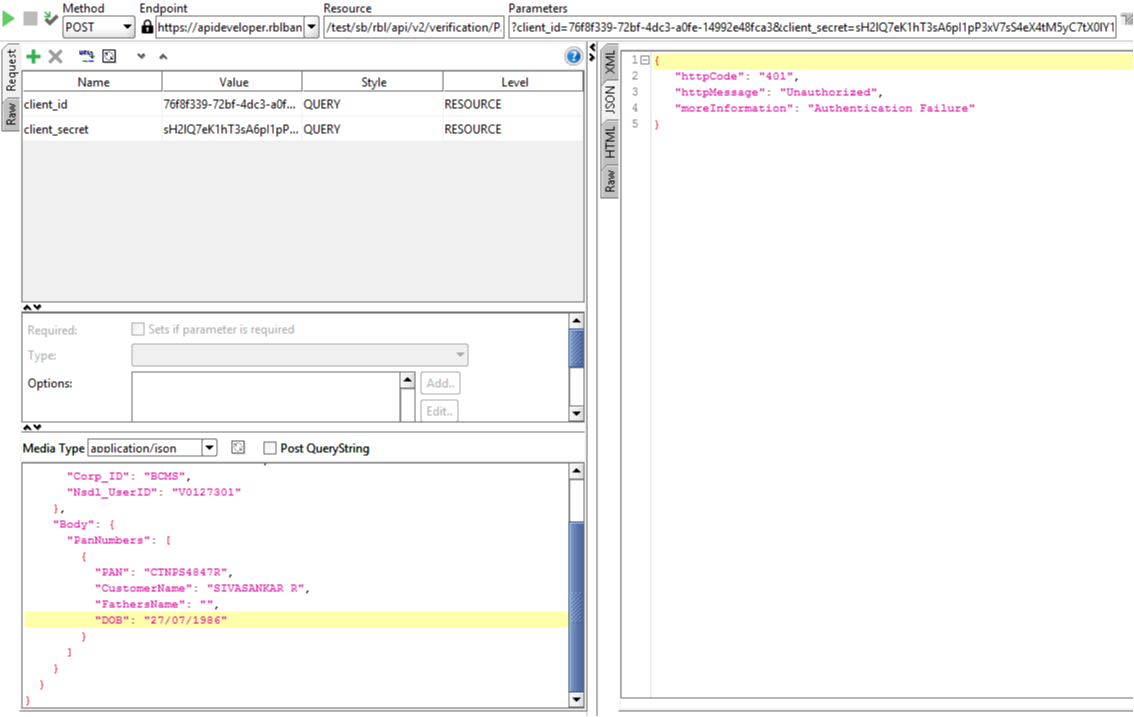Switch to the Request vertical tab
The image size is (1134, 717).
11,70
